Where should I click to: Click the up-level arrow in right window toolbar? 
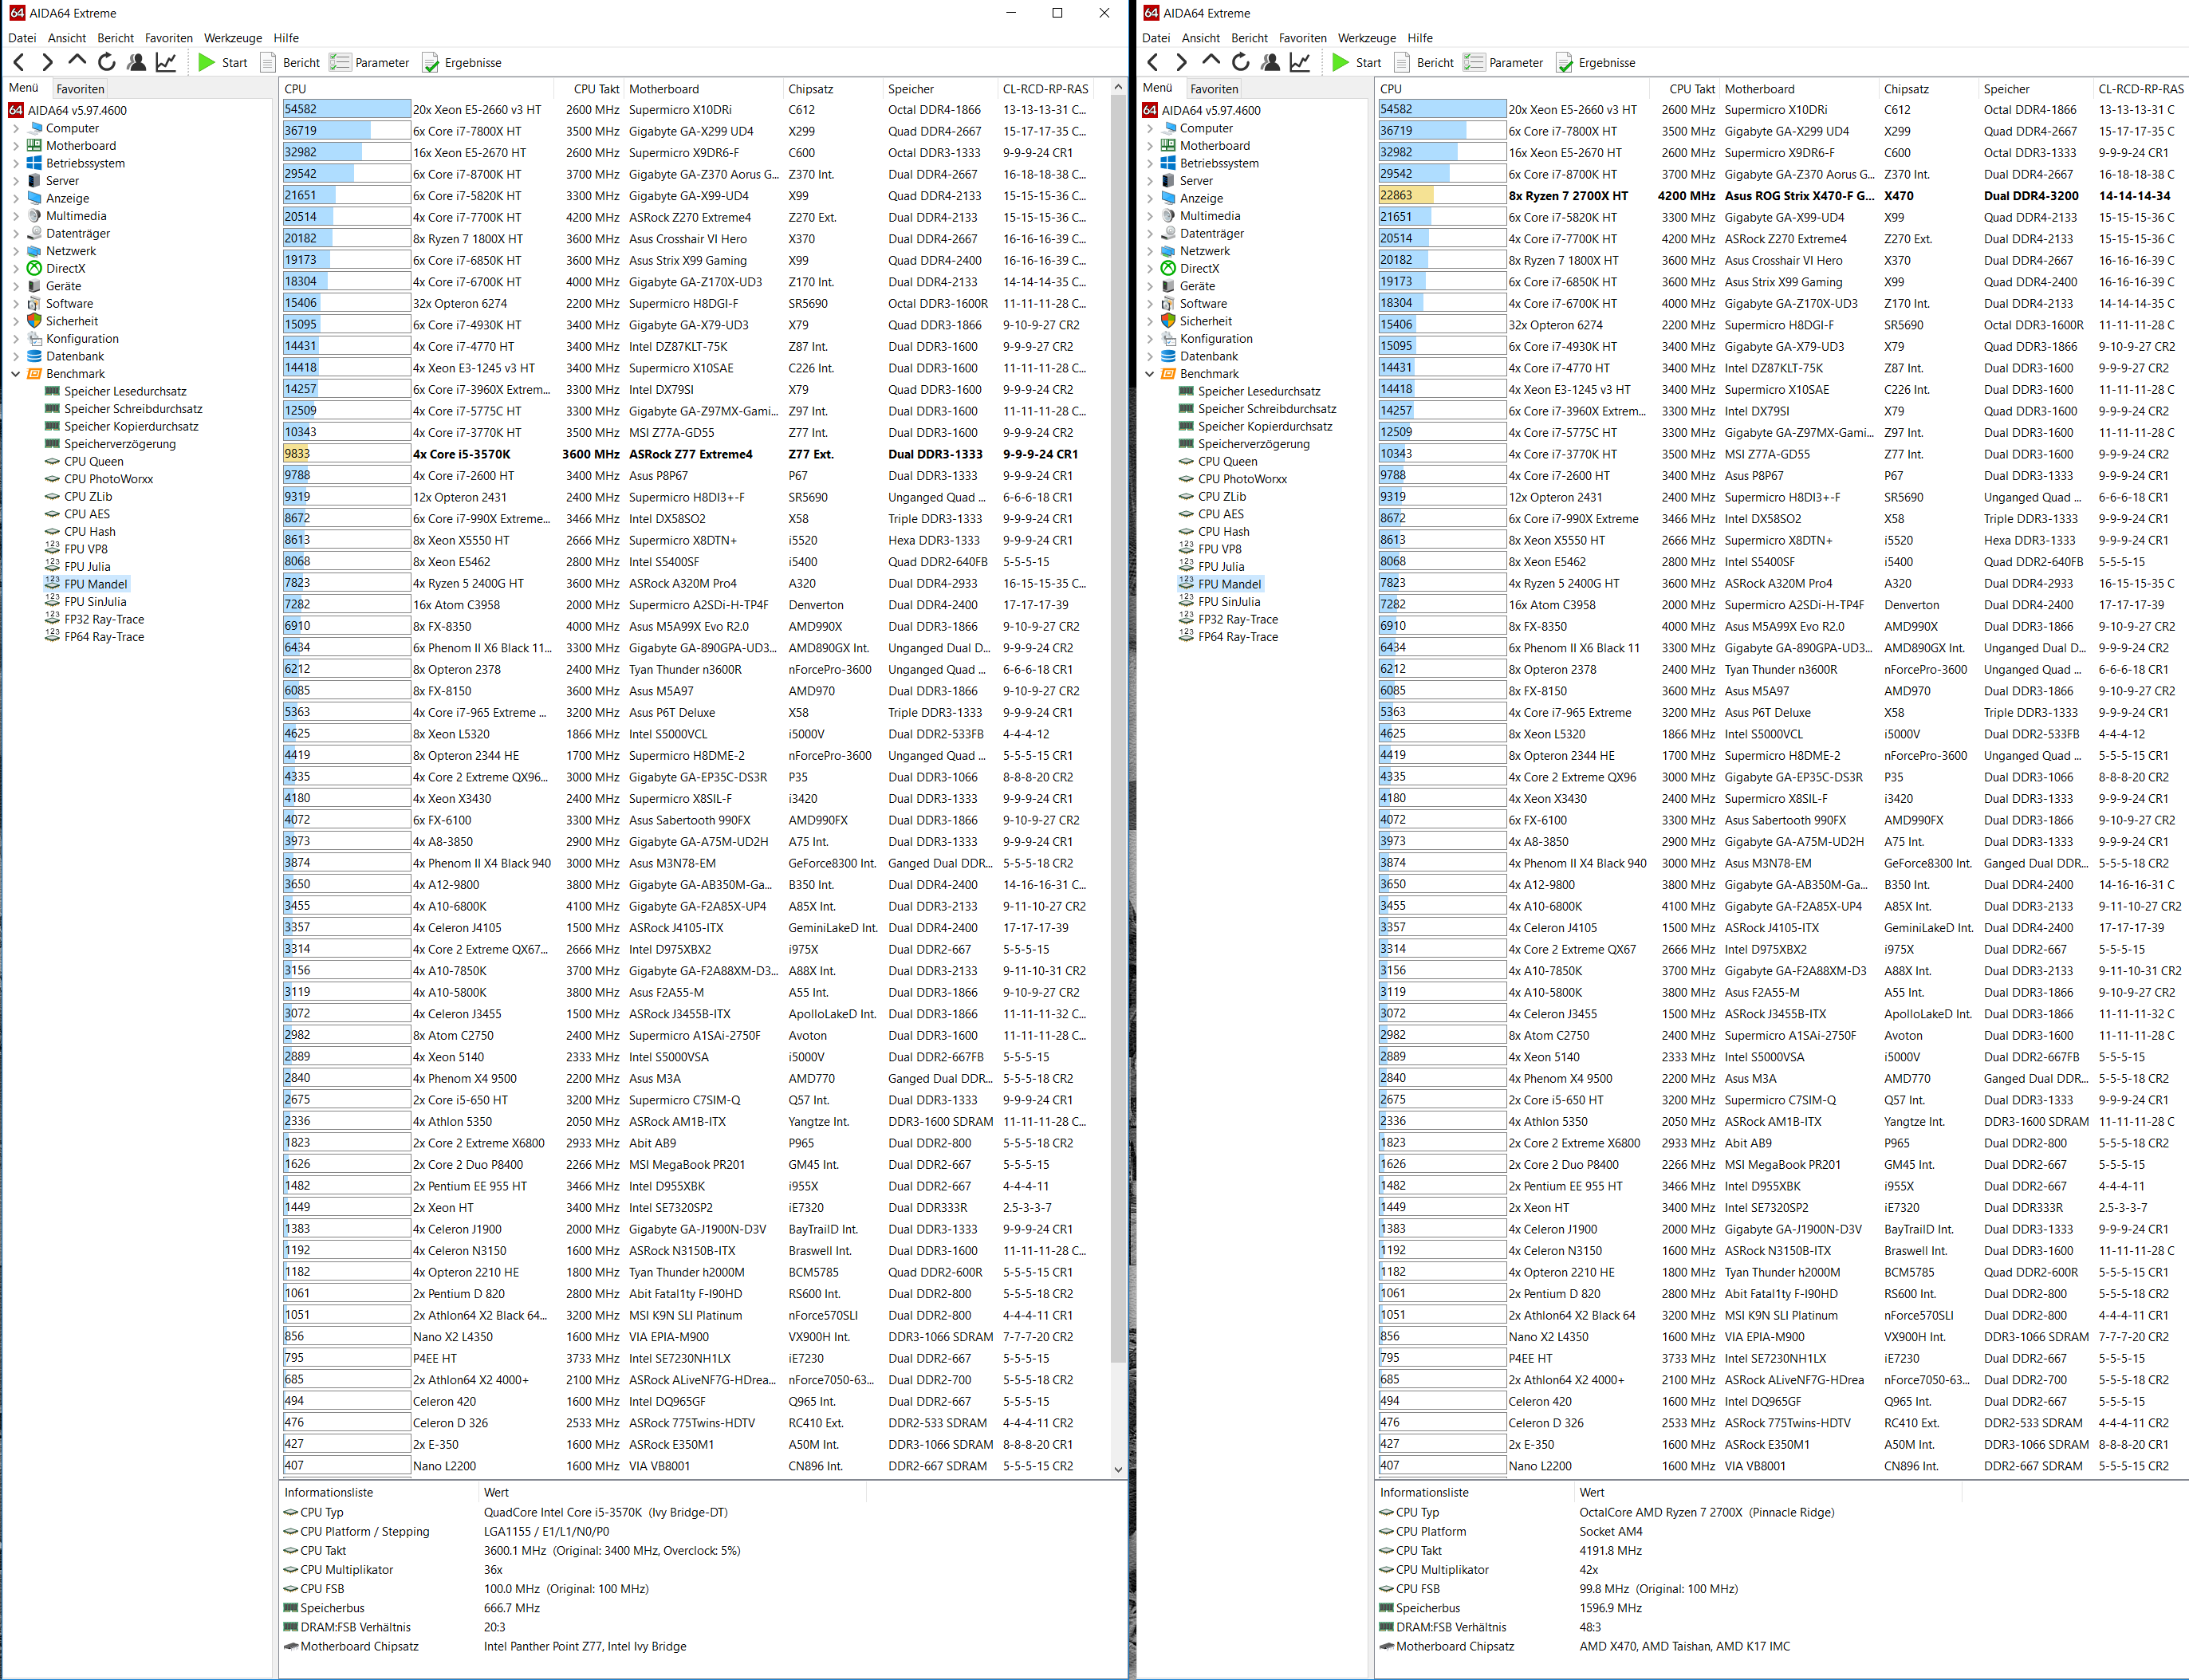(1211, 62)
